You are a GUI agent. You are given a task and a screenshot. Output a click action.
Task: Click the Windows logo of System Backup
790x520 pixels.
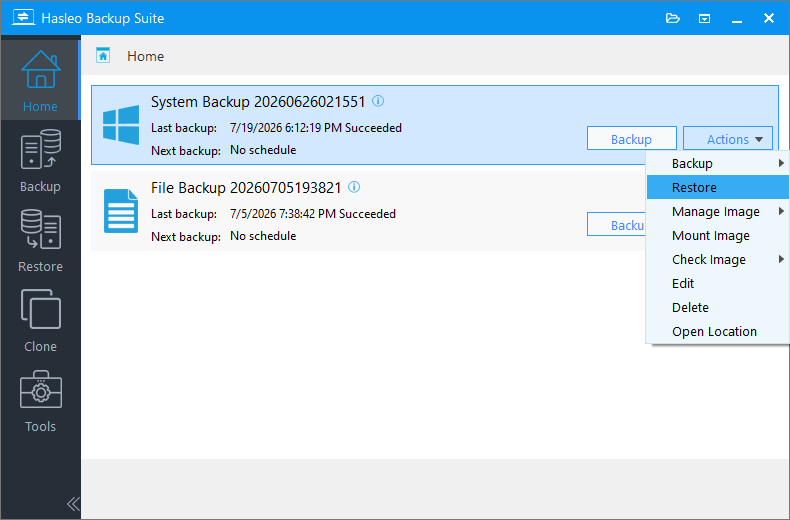click(121, 125)
